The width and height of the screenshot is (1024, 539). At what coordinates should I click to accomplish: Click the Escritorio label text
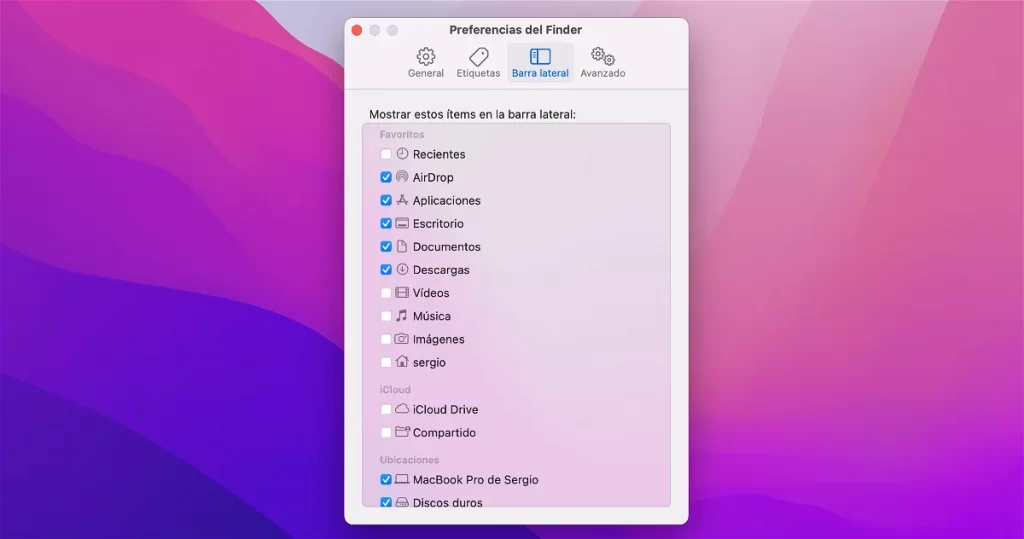(438, 223)
